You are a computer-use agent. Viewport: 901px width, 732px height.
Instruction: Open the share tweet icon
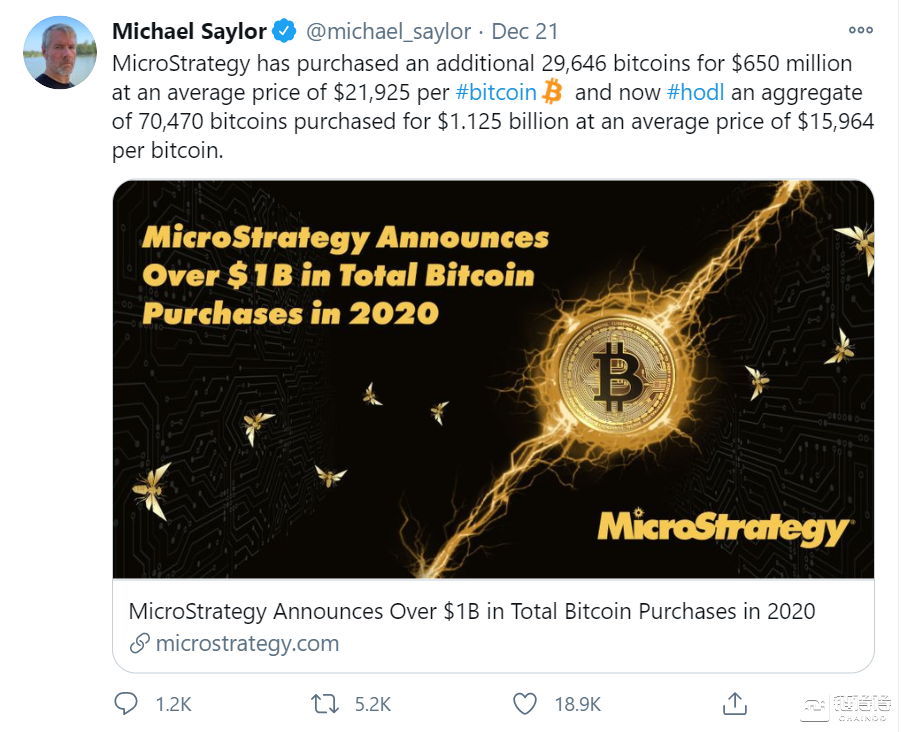tap(735, 703)
